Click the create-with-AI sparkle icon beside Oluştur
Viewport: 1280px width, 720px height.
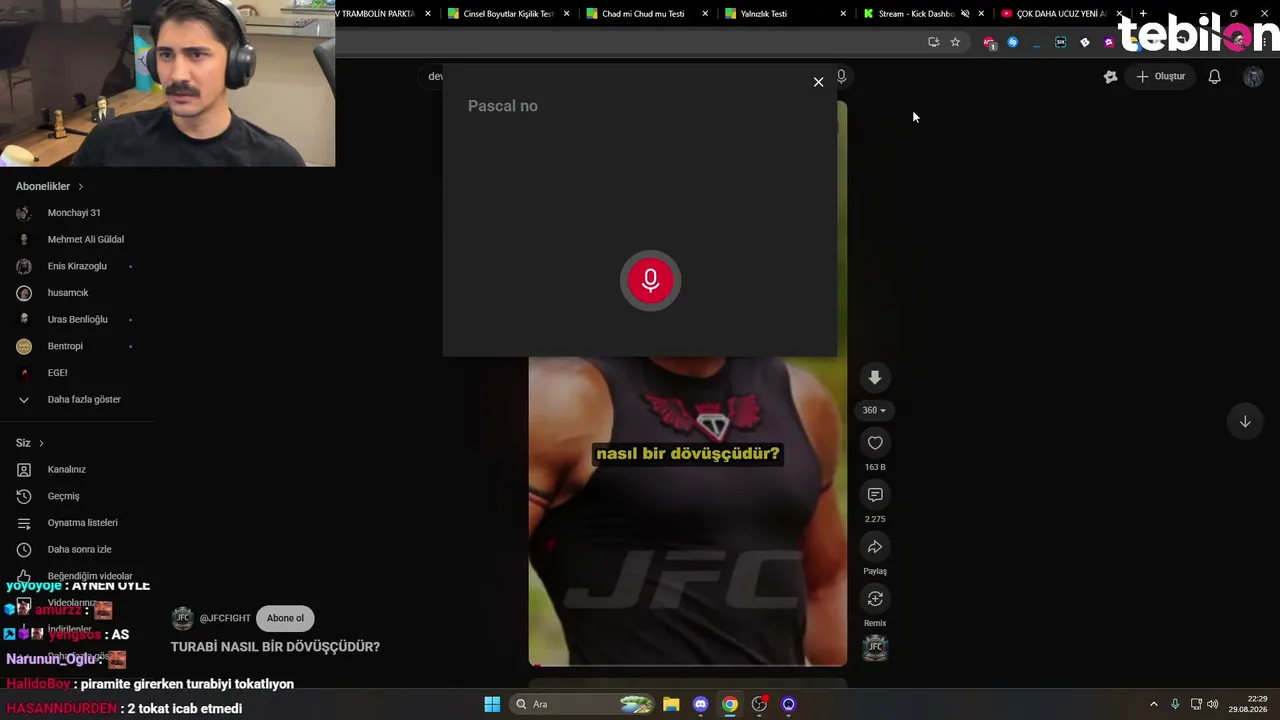click(1110, 76)
